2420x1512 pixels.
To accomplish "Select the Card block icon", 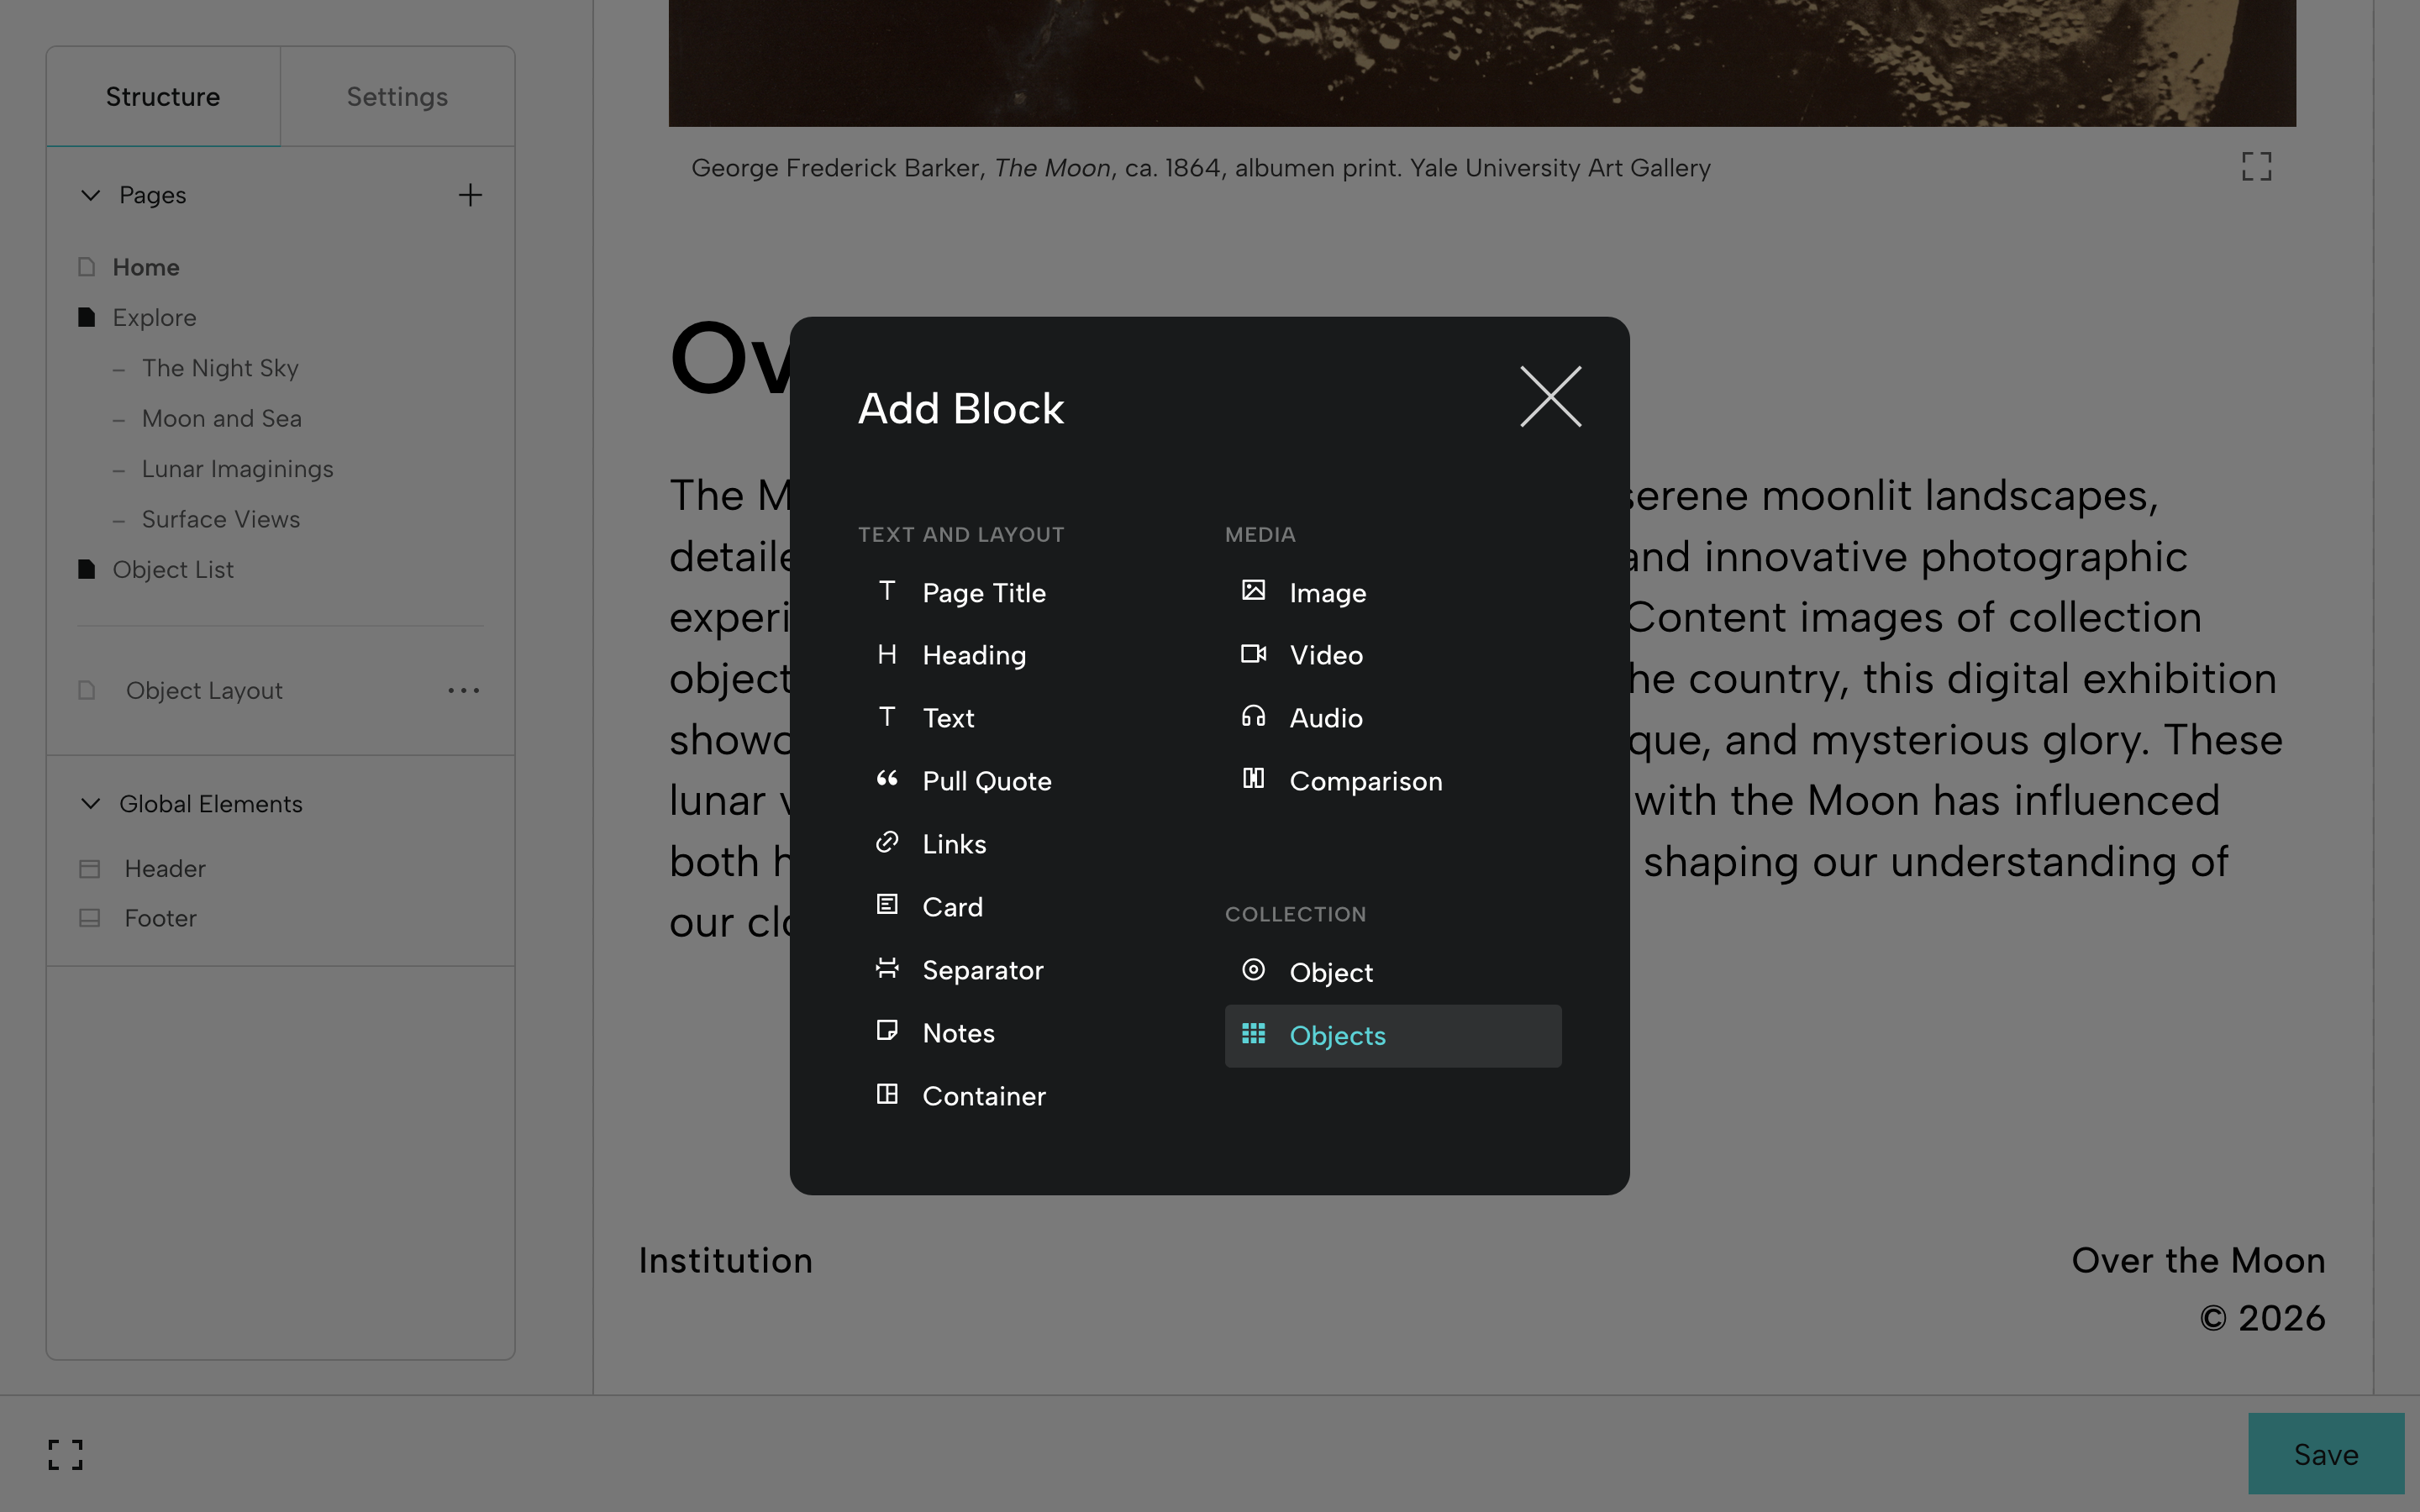I will [887, 905].
